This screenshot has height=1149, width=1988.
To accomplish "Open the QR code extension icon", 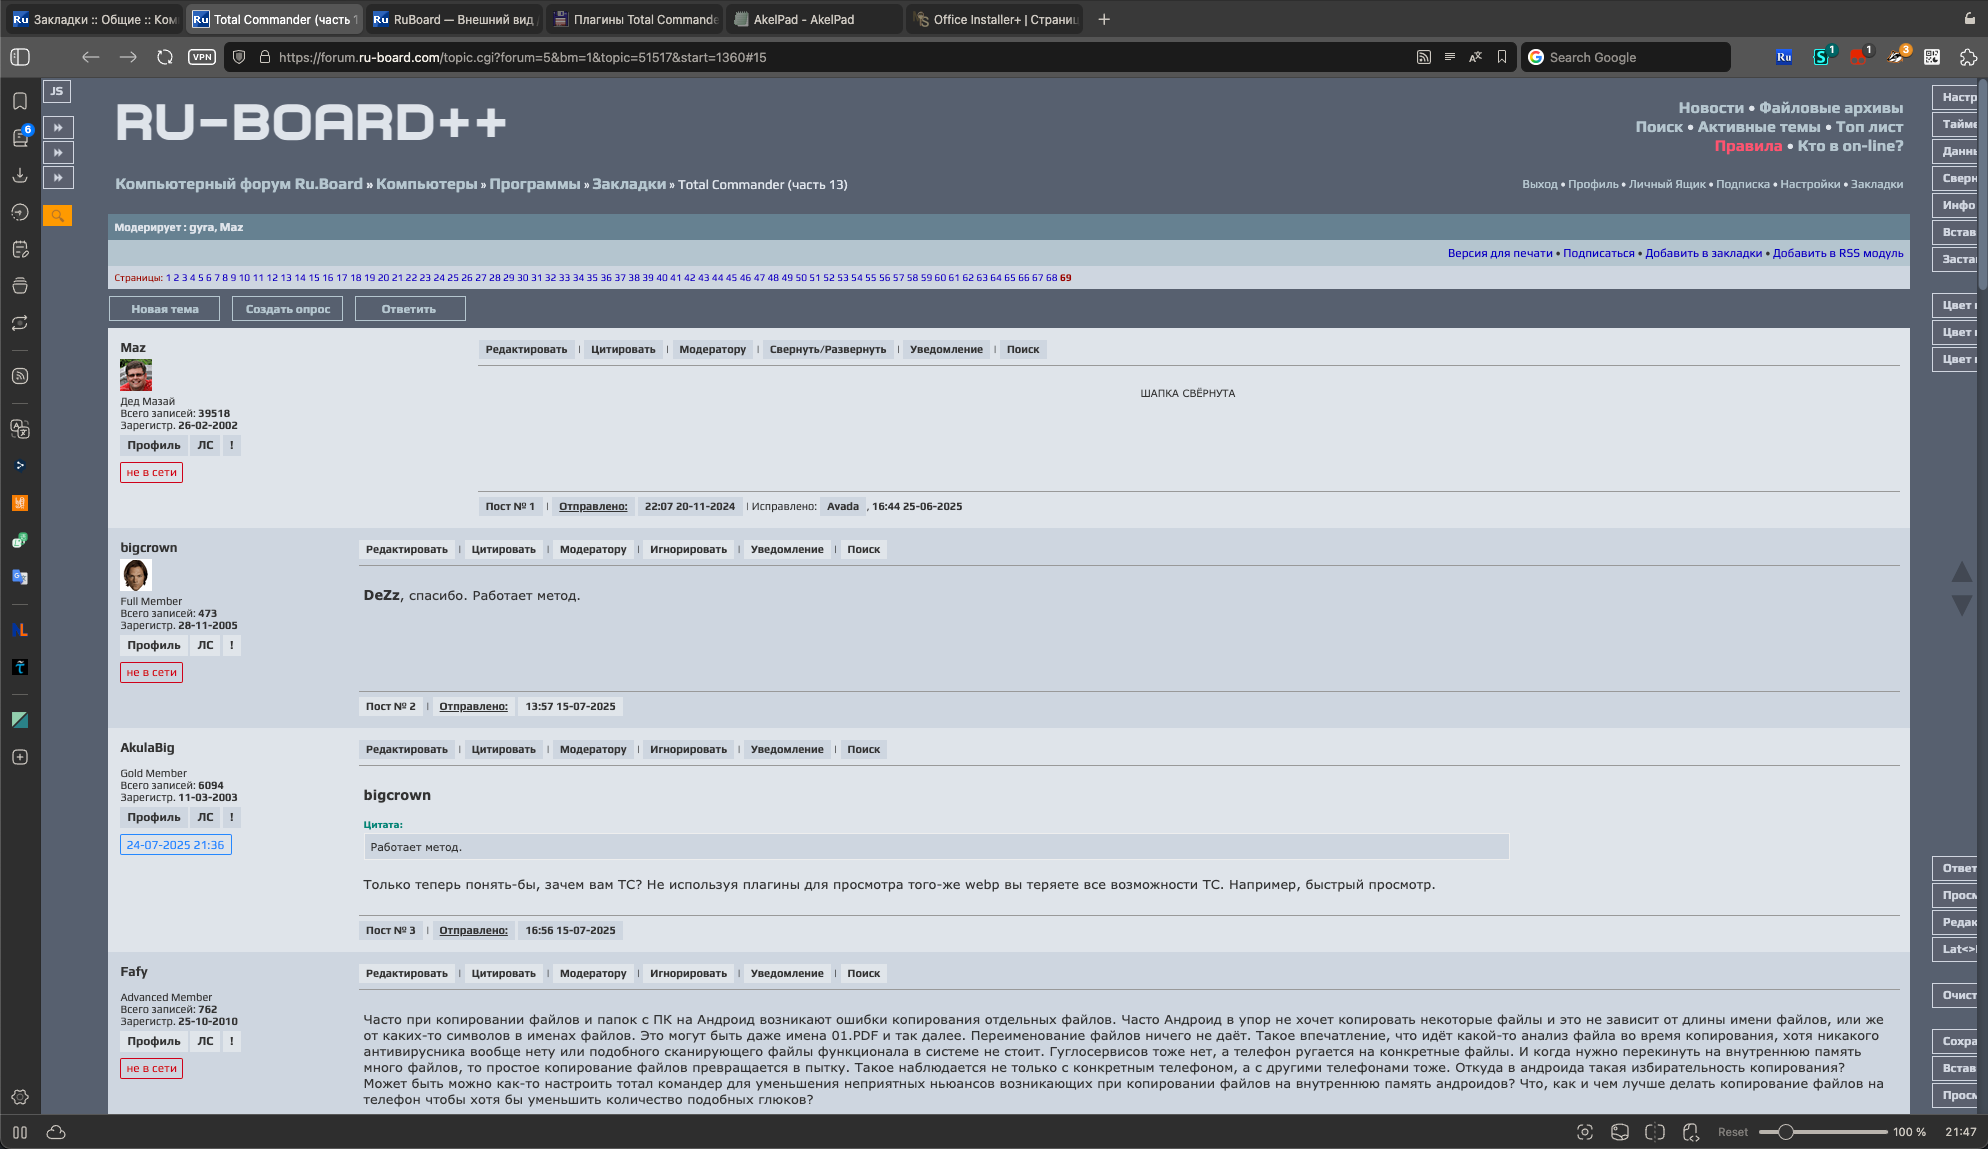I will coord(1932,57).
